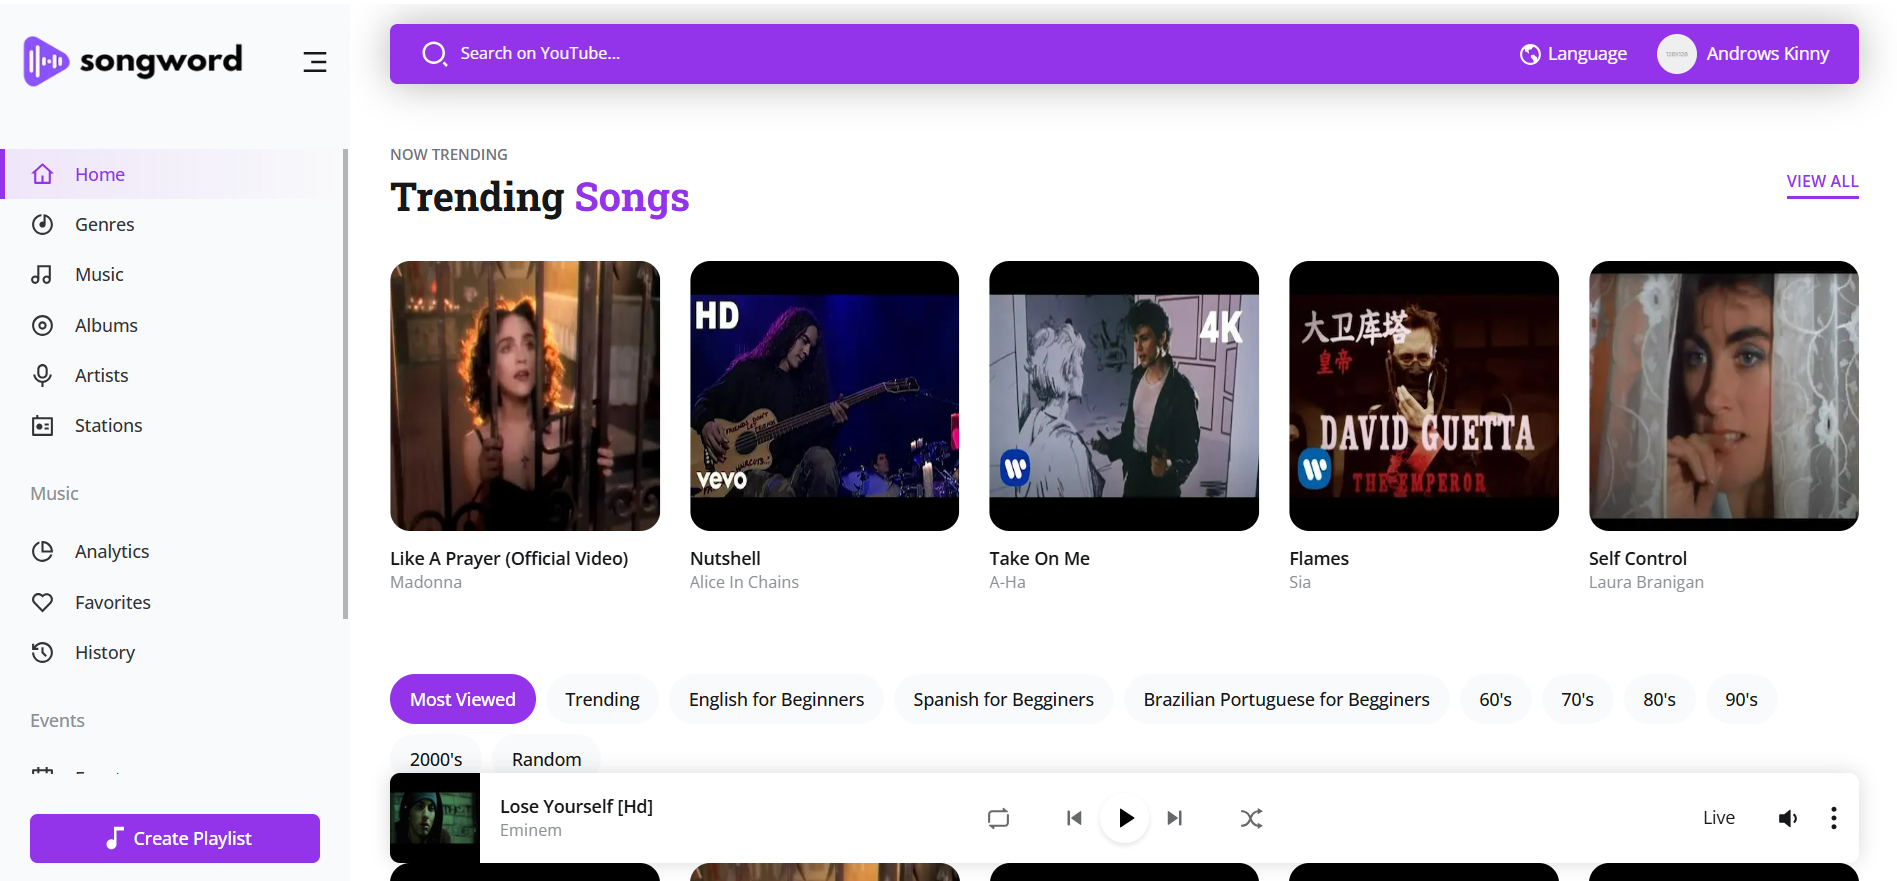Open Like A Prayer song title

[509, 558]
